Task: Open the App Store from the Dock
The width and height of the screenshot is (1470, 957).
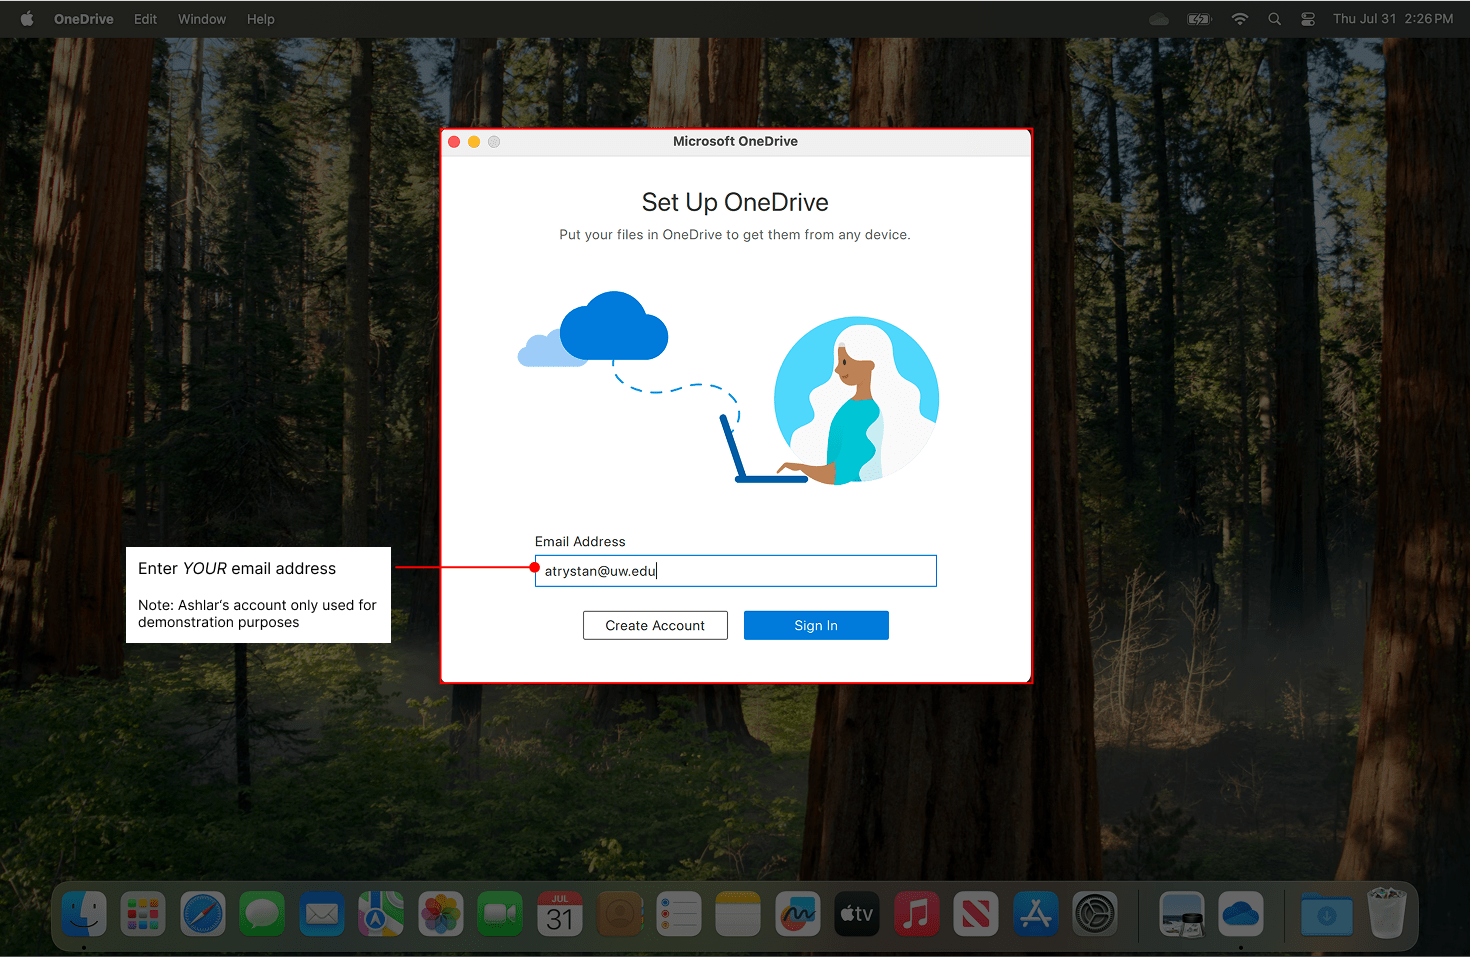Action: [1035, 914]
